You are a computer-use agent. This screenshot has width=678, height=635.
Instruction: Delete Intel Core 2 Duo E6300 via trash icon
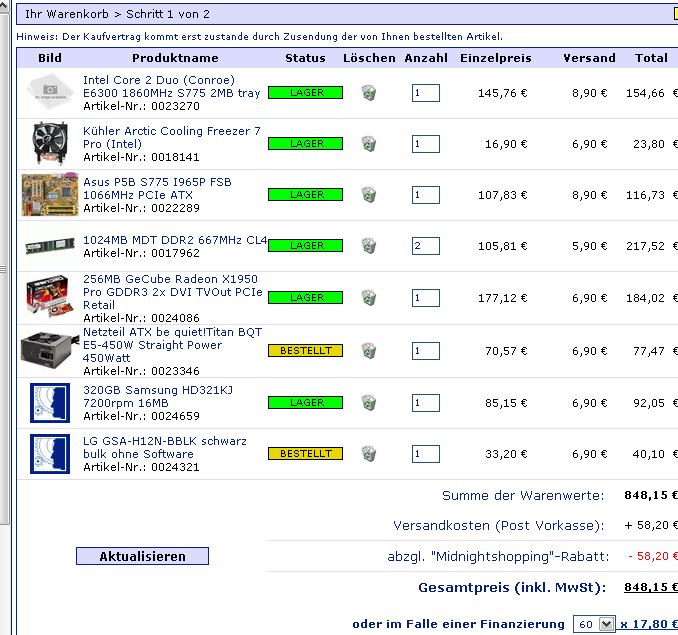pyautogui.click(x=369, y=93)
